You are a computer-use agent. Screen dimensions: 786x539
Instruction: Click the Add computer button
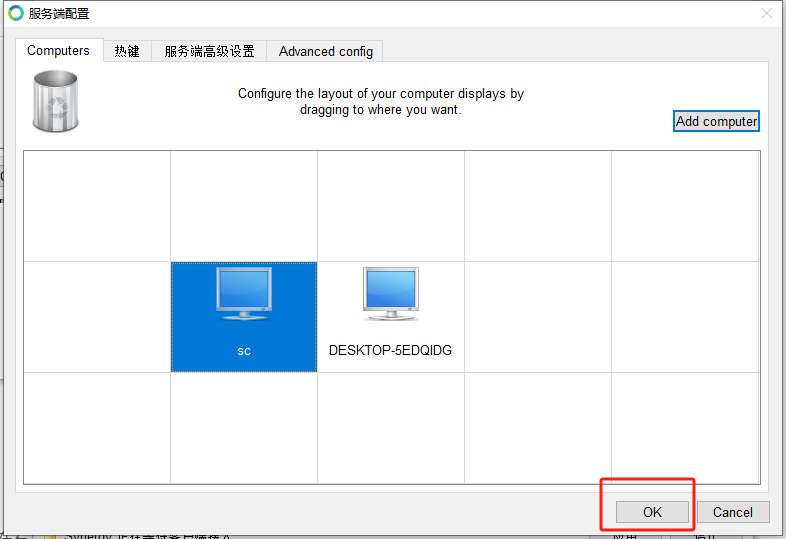tap(716, 121)
